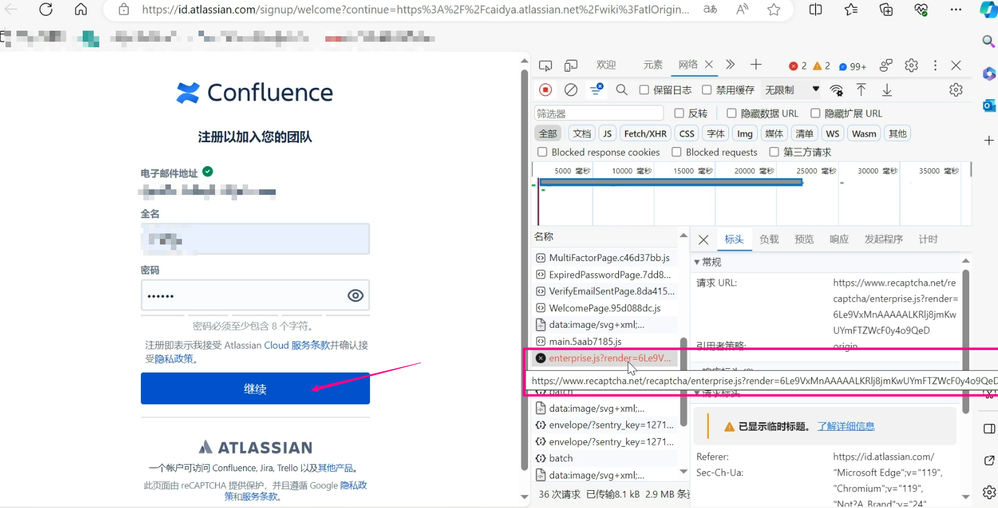998x508 pixels.
Task: Click the 密码 password field
Action: point(255,295)
